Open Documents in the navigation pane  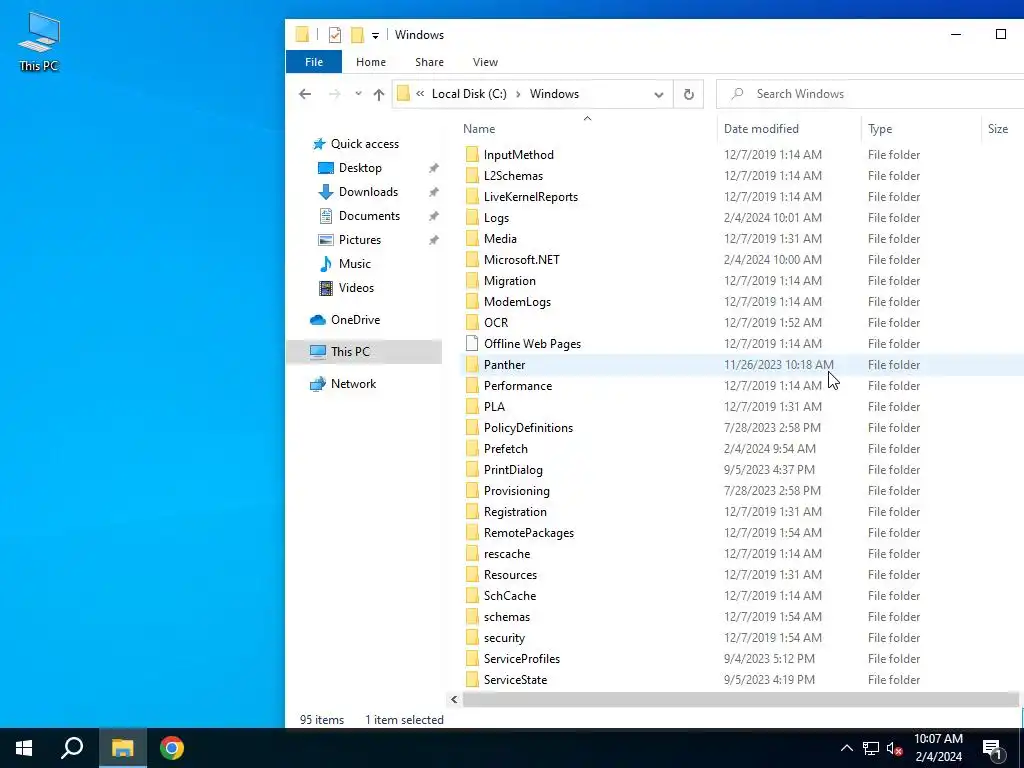pyautogui.click(x=369, y=216)
